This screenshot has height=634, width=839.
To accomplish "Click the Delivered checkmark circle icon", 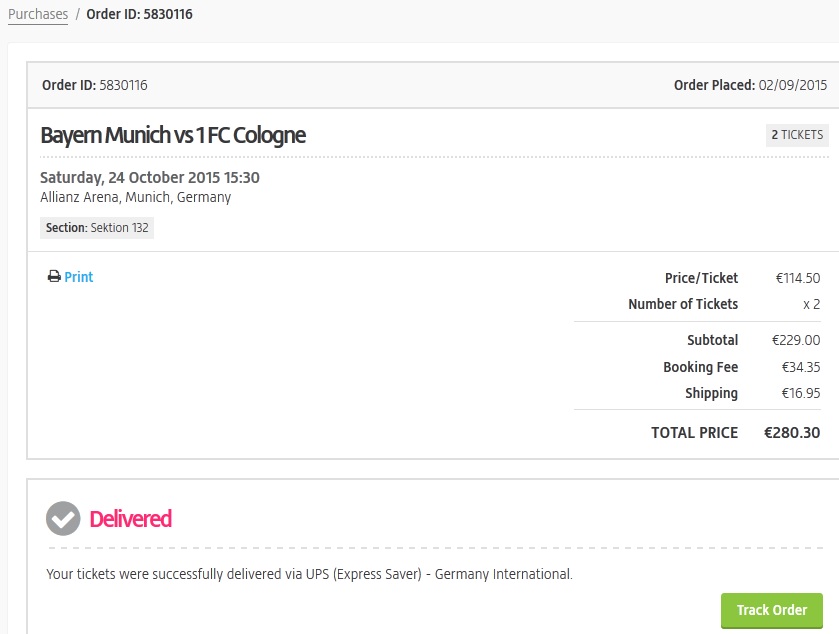I will 64,518.
